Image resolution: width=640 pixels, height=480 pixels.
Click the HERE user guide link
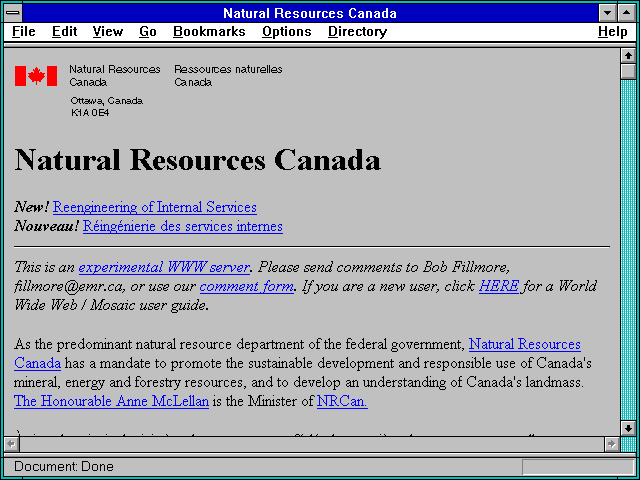[x=499, y=286]
